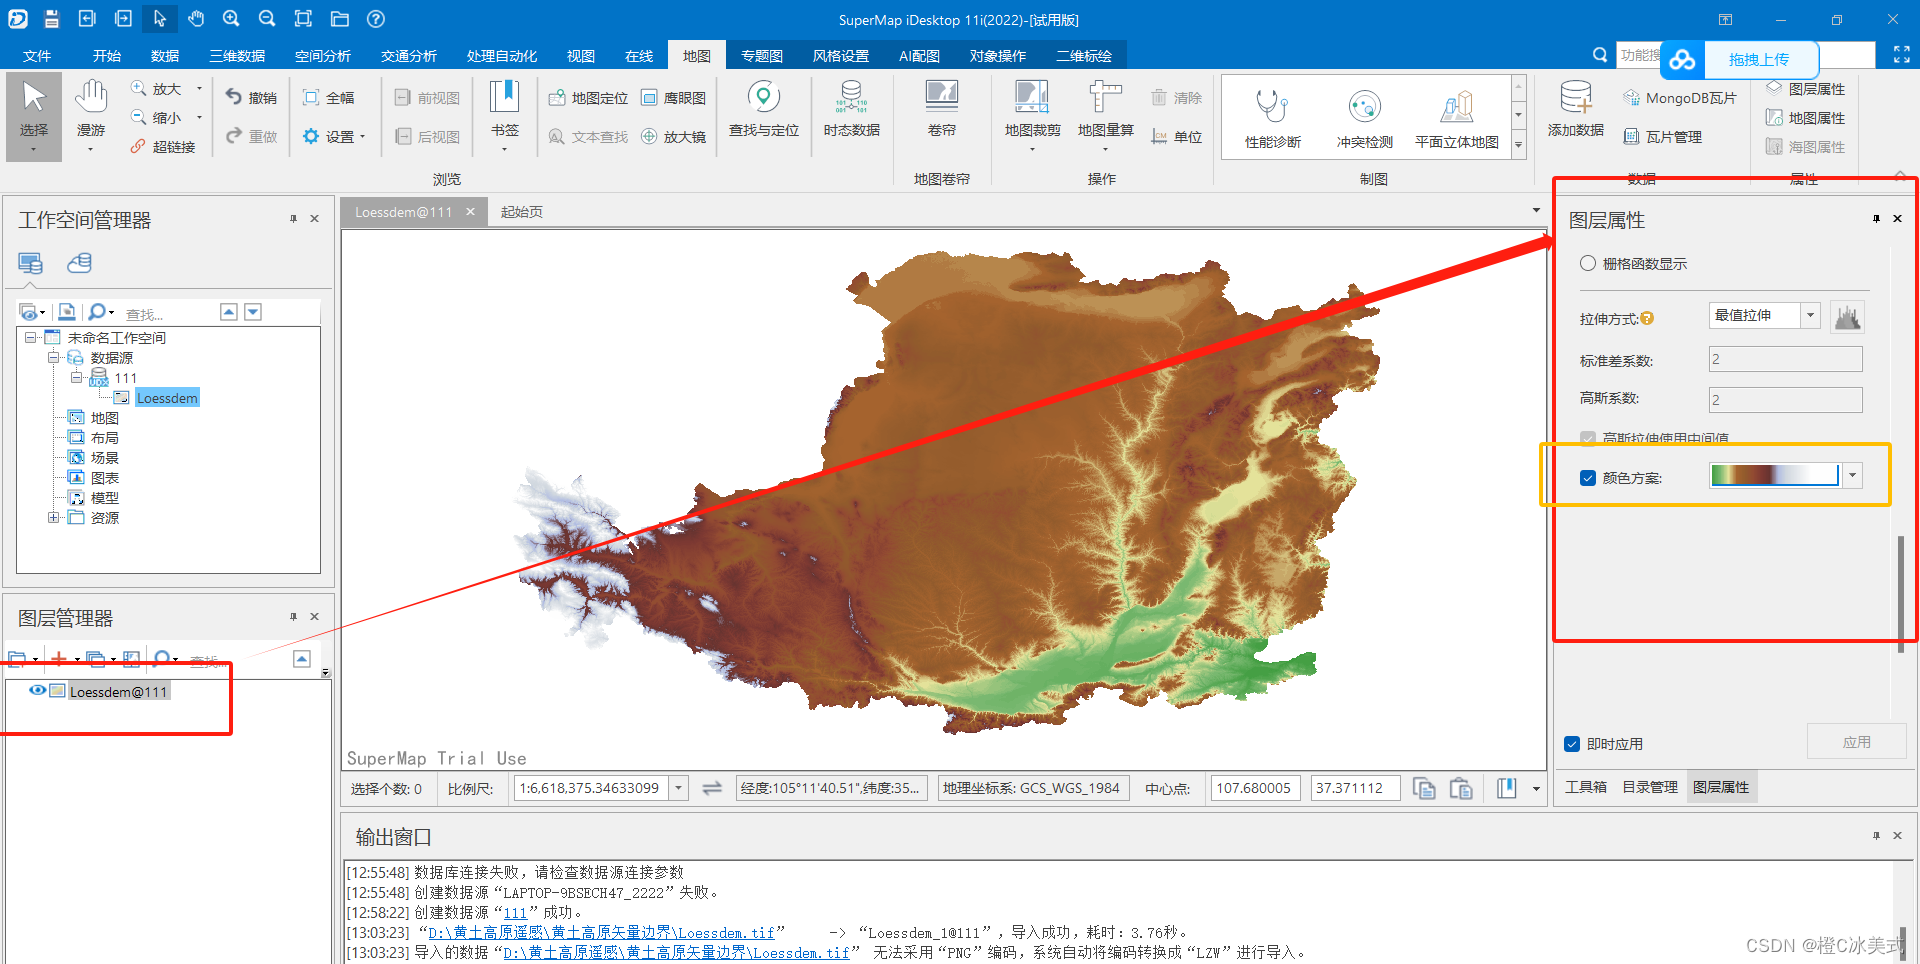Click the 中心点 longitude input field
Image resolution: width=1920 pixels, height=964 pixels.
[x=1255, y=787]
